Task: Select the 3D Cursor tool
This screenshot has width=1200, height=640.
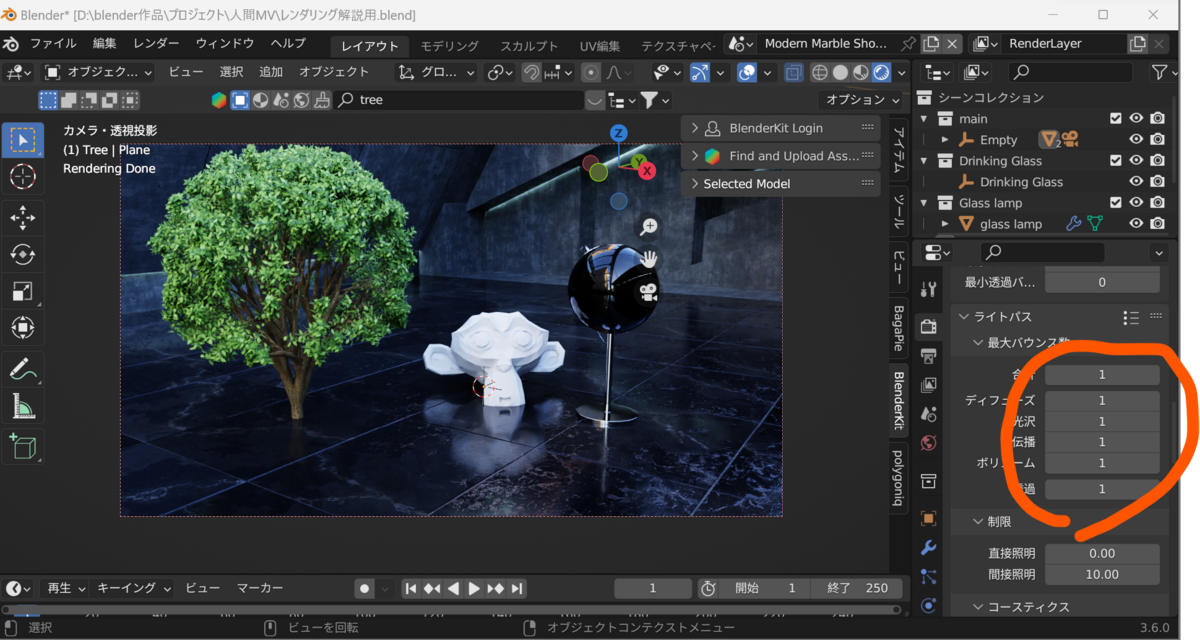Action: pos(22,177)
